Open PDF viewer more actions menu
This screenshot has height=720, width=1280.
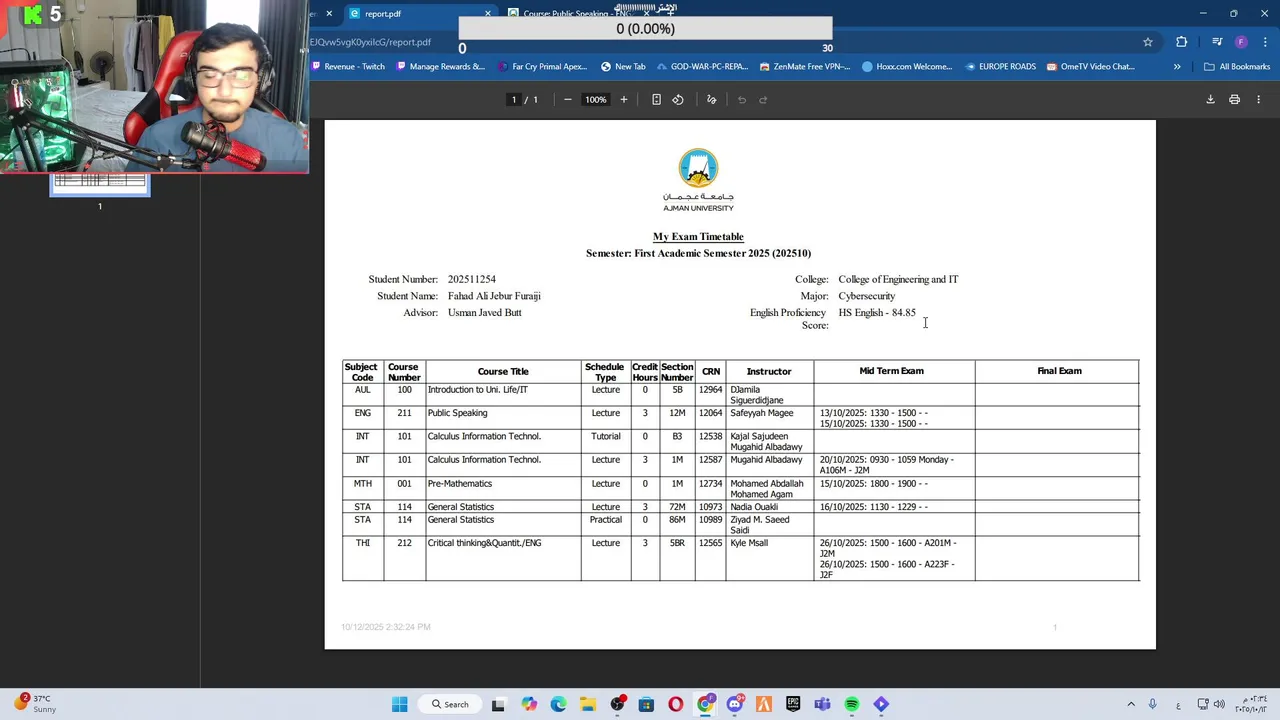1258,100
